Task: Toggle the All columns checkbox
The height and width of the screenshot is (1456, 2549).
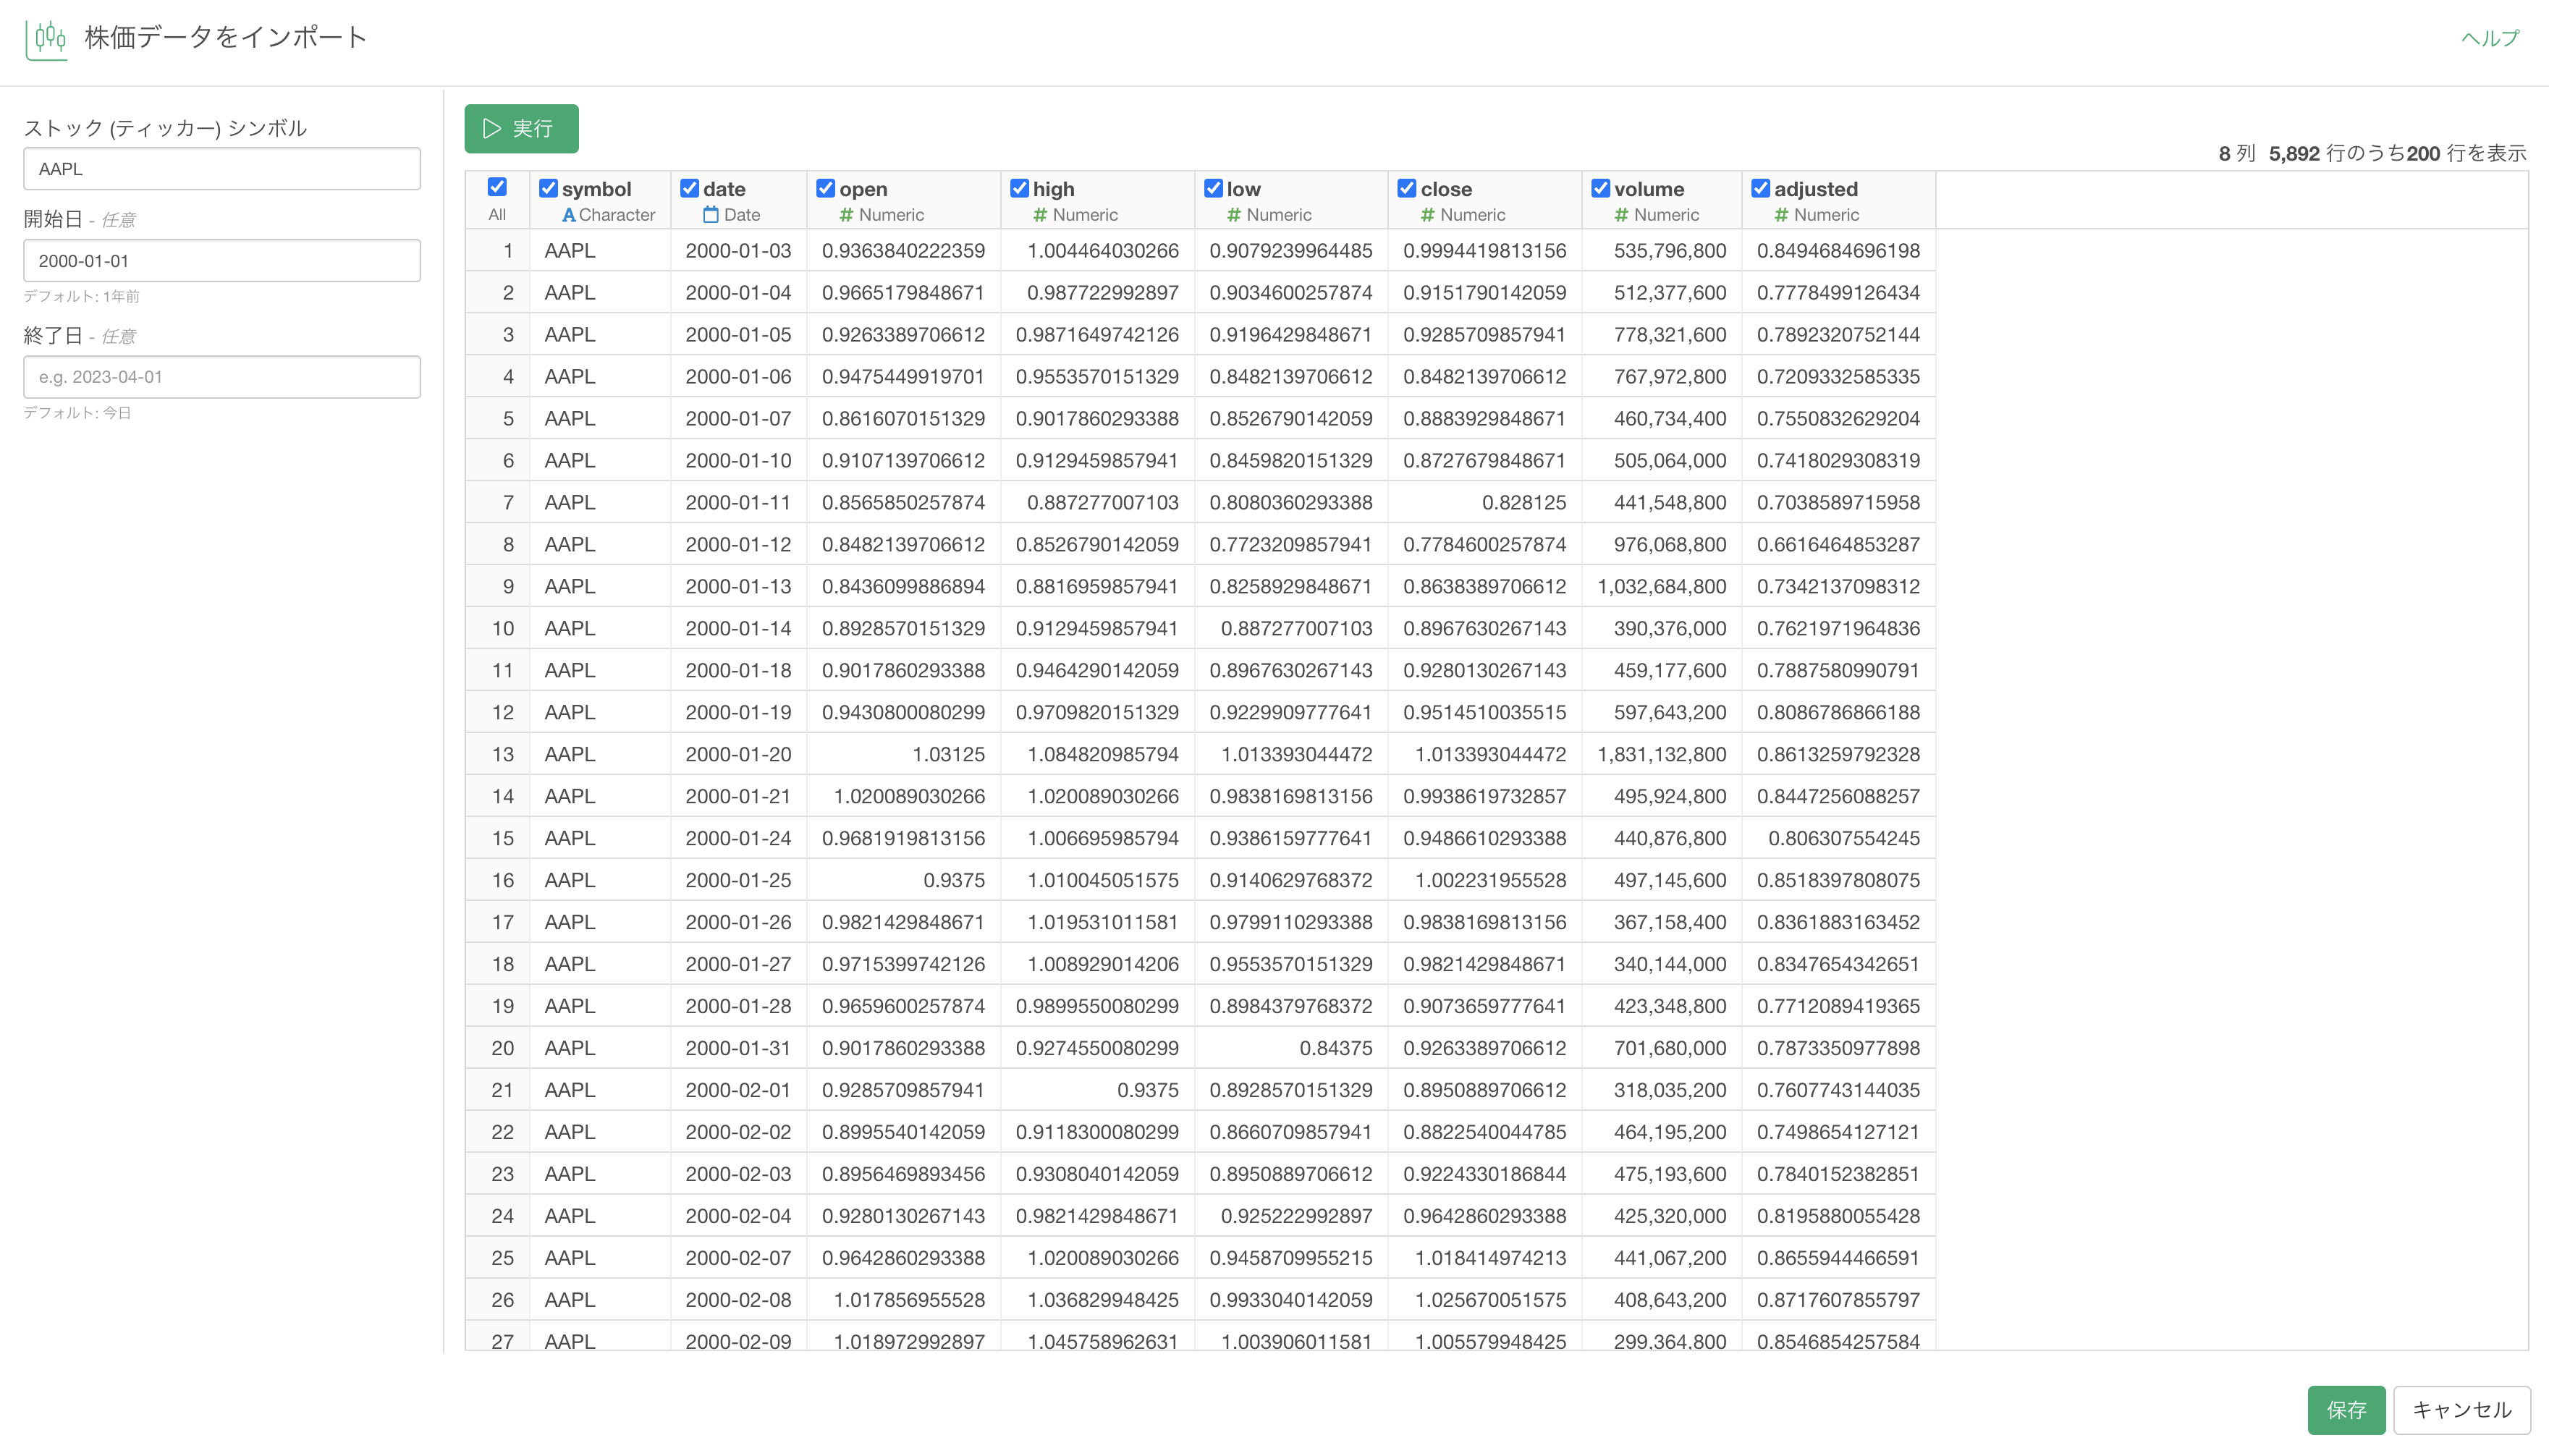Action: pos(497,187)
